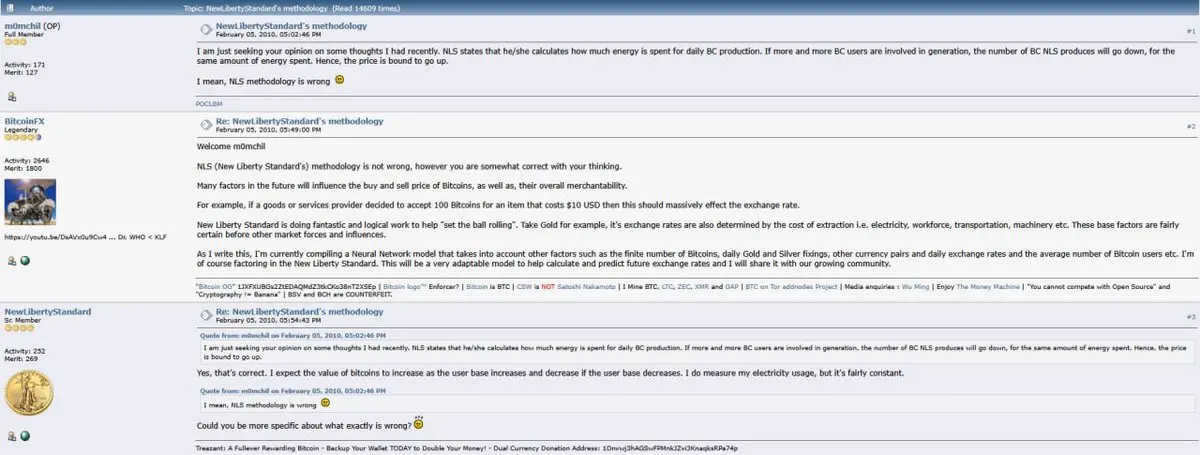
Task: Click the 'Legendary' rank under BitcoinFX
Action: click(x=20, y=130)
